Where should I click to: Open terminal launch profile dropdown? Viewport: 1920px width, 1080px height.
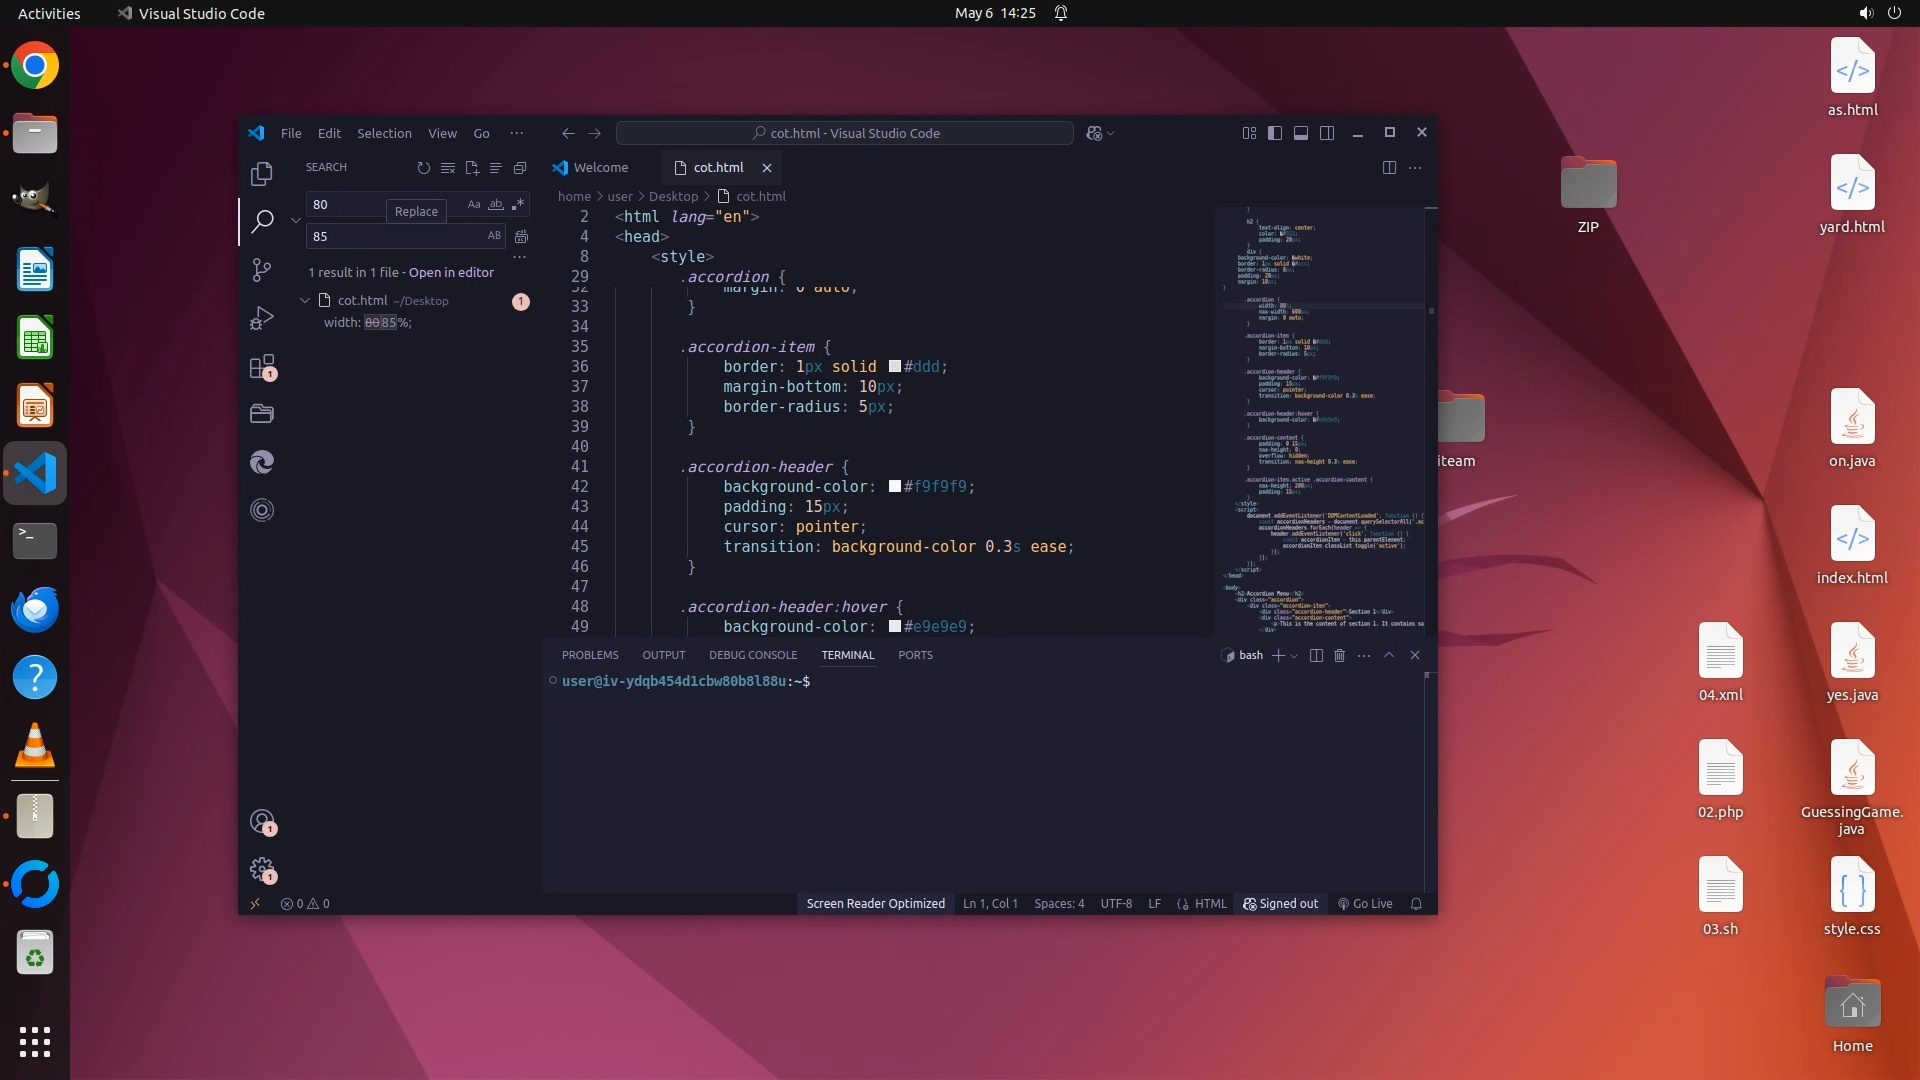pyautogui.click(x=1294, y=656)
